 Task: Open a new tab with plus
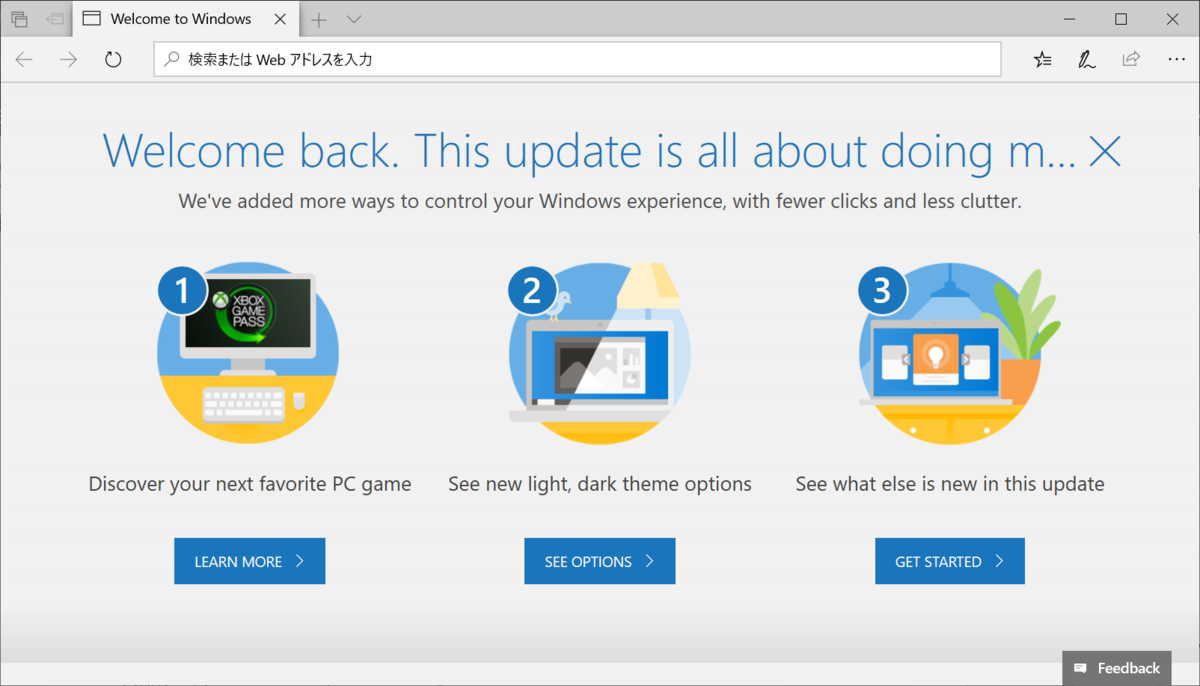319,19
